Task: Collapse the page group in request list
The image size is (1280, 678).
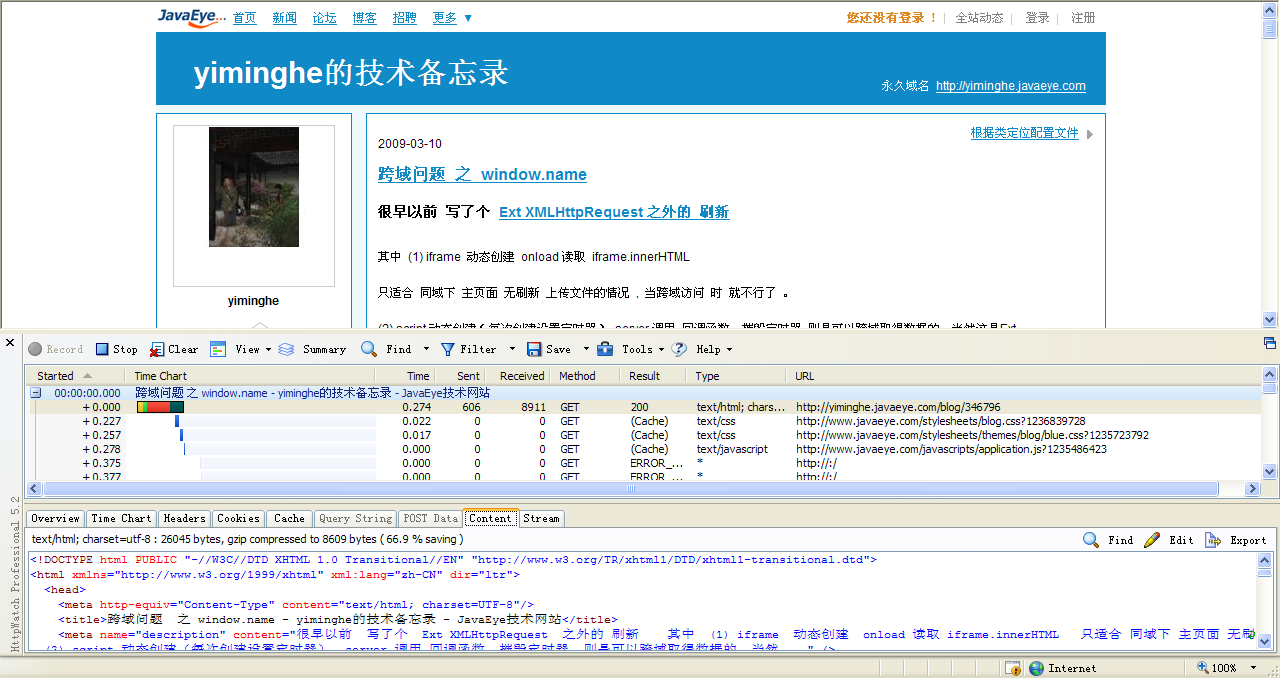Action: point(36,393)
